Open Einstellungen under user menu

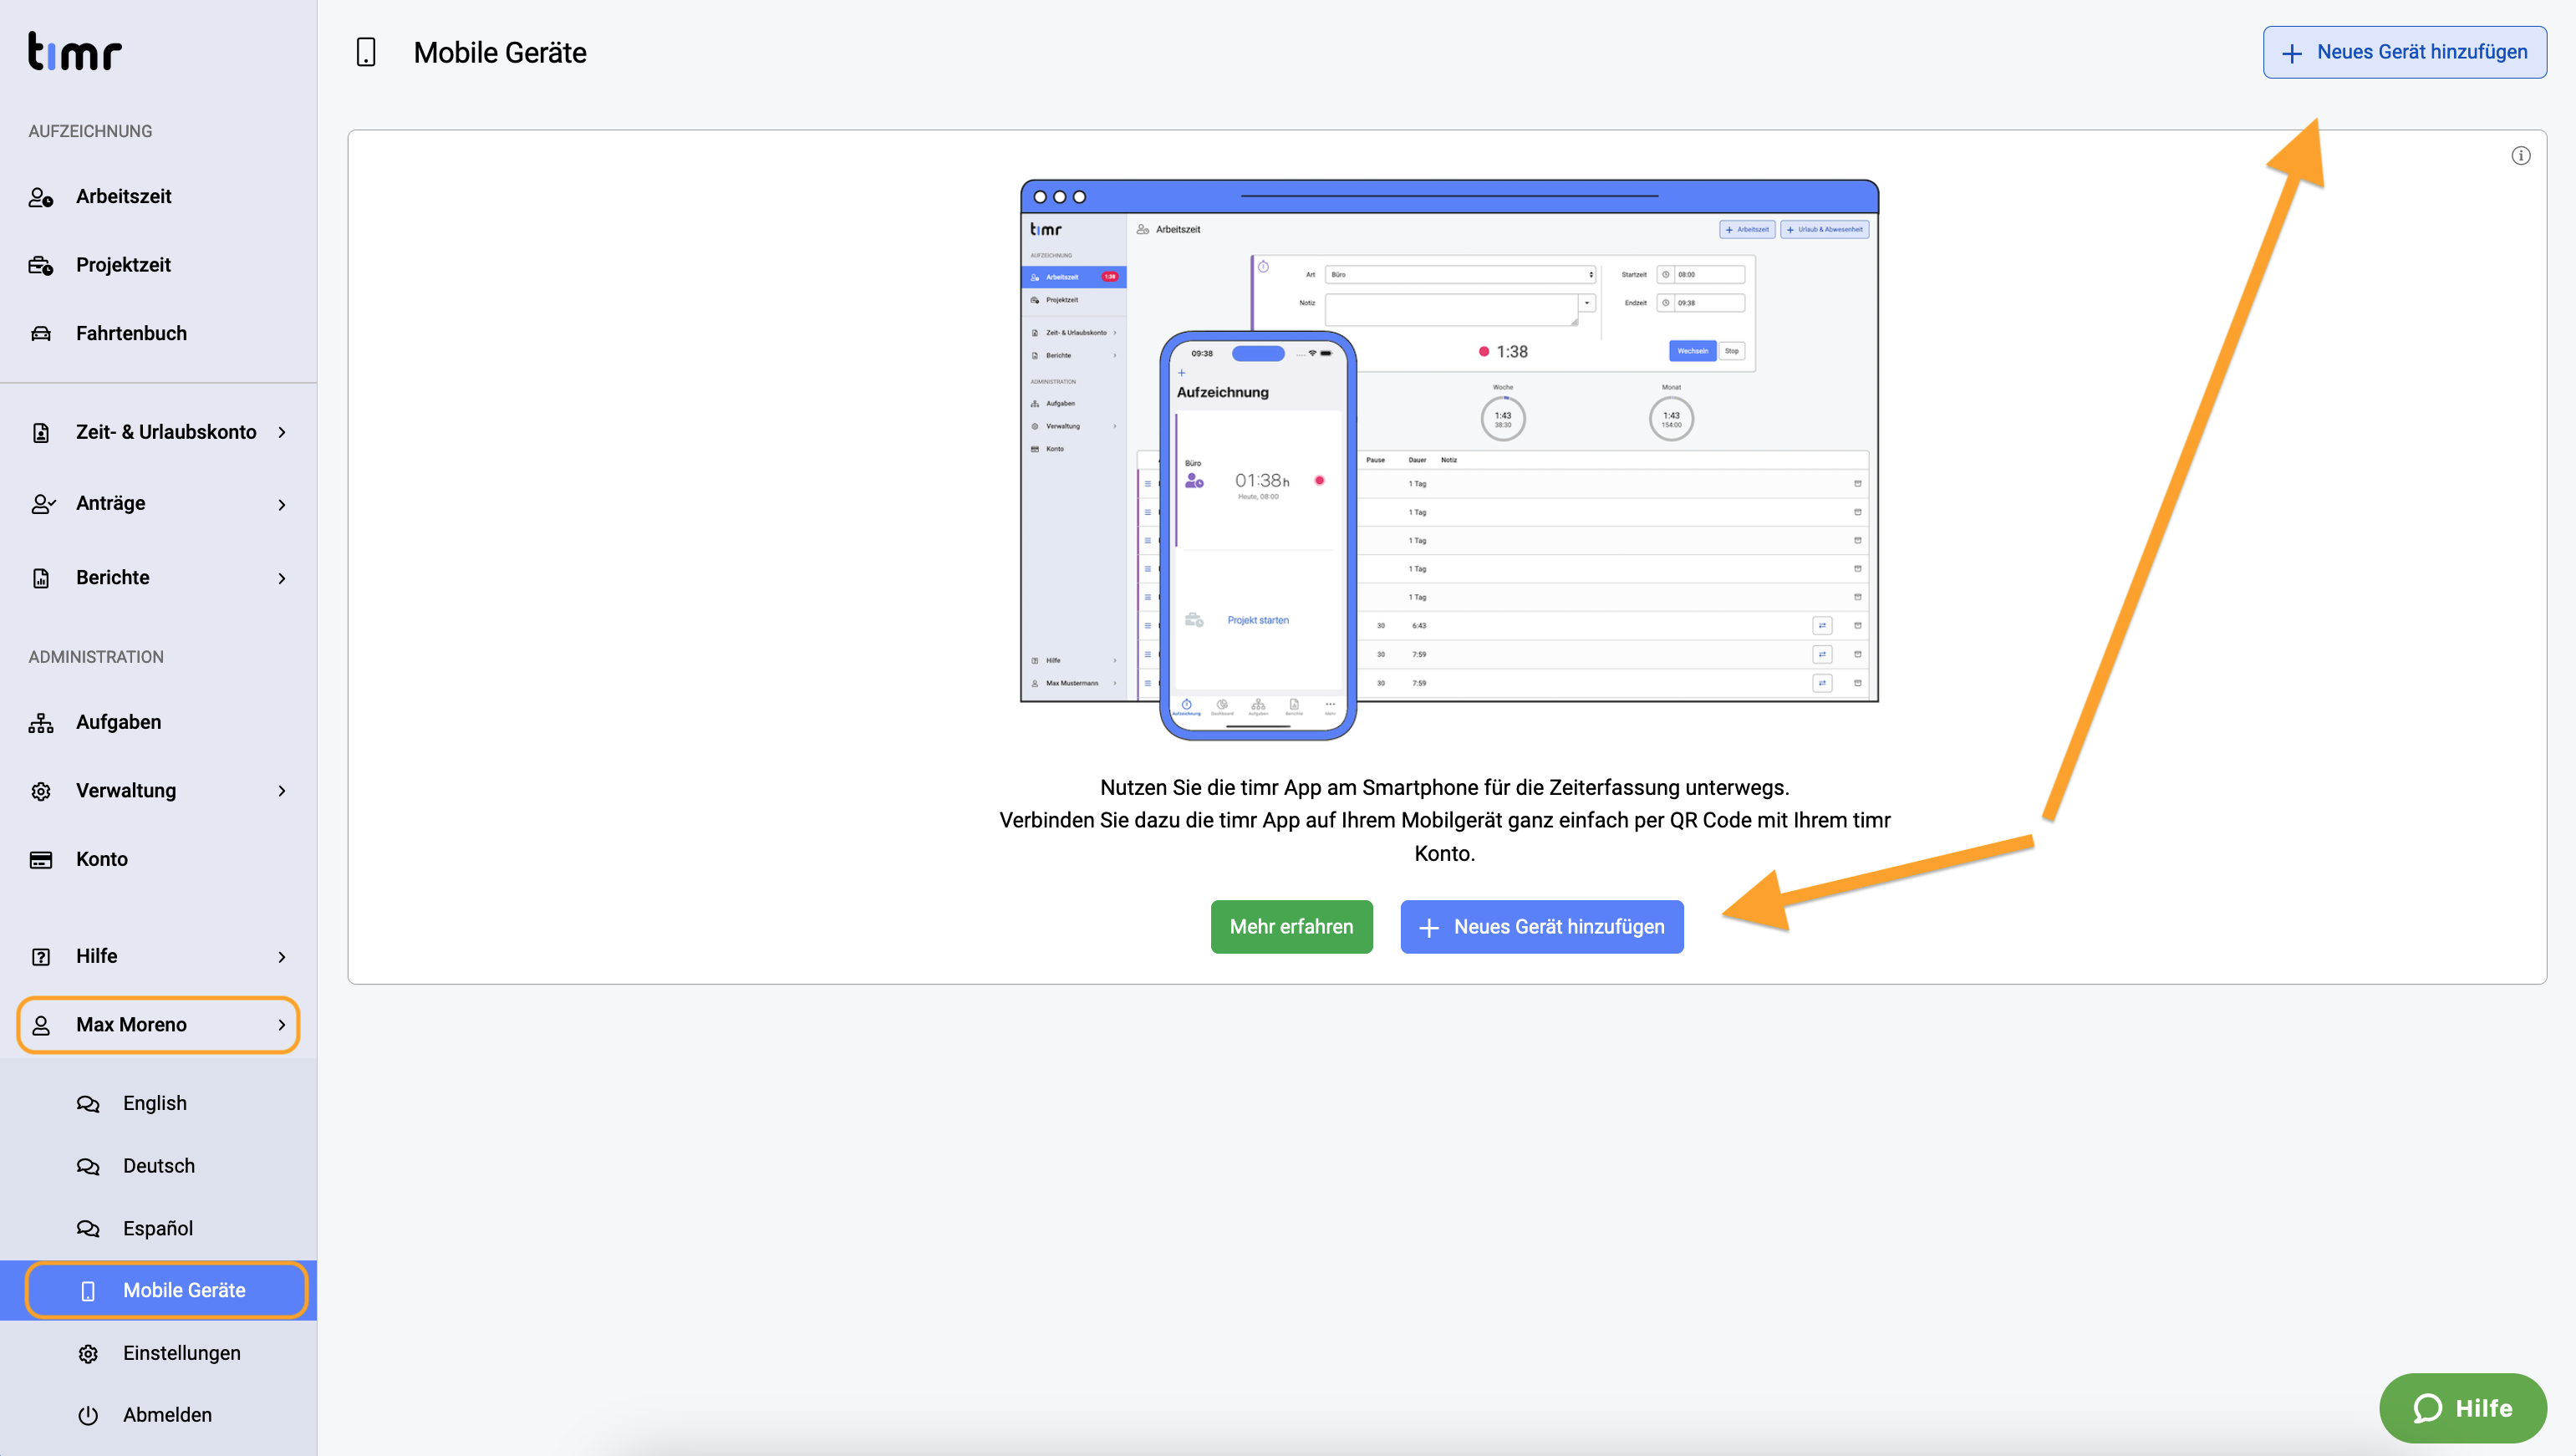tap(158, 1353)
